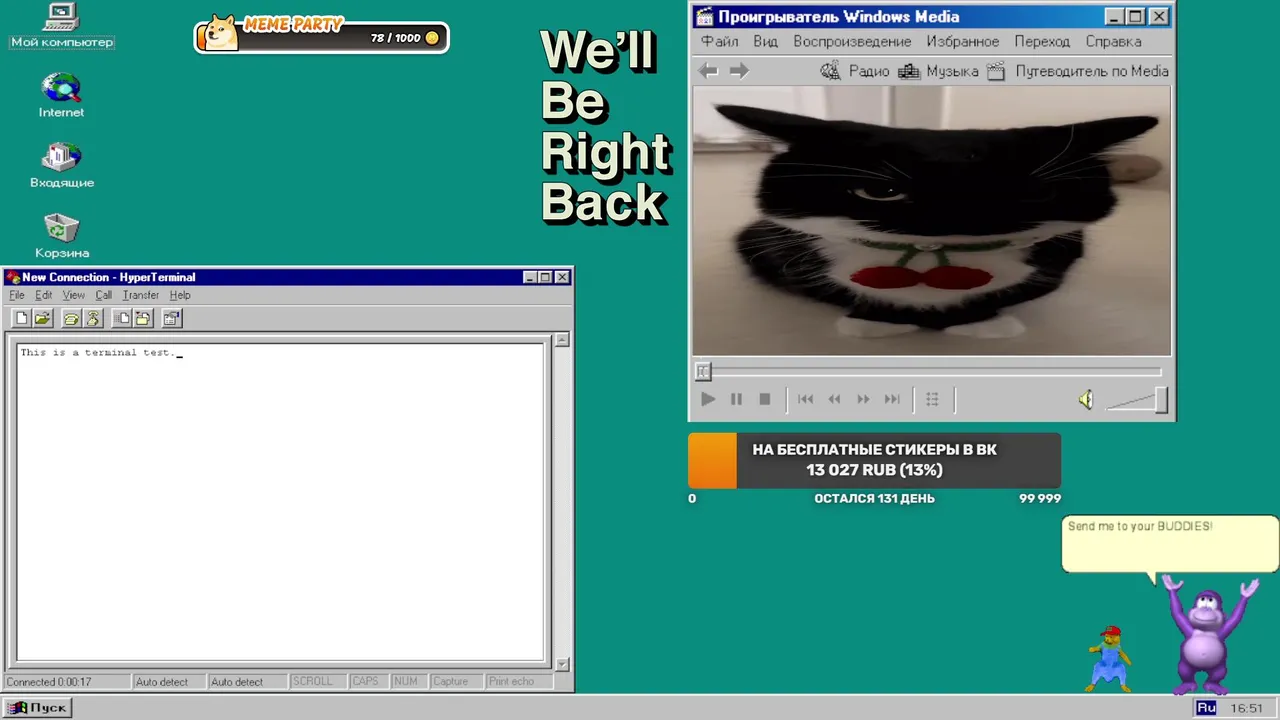Screen dimensions: 1280x720
Task: Click the back arrow in media player toolbar
Action: point(709,71)
